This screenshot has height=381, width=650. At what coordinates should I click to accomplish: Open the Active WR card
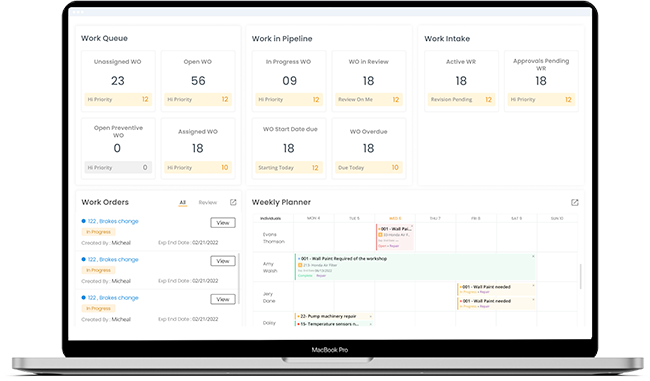(461, 81)
